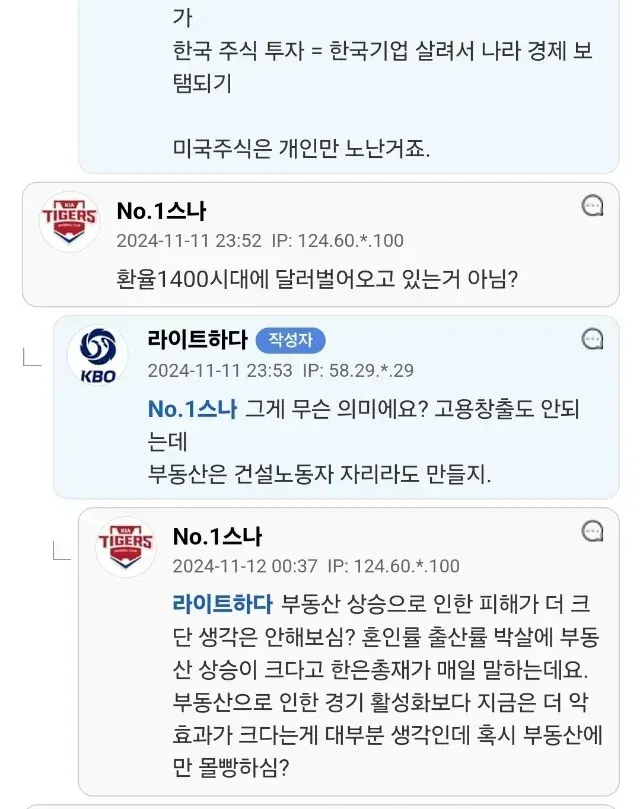Tap reply indent arrow beside 라이트하다 comment

click(32, 358)
